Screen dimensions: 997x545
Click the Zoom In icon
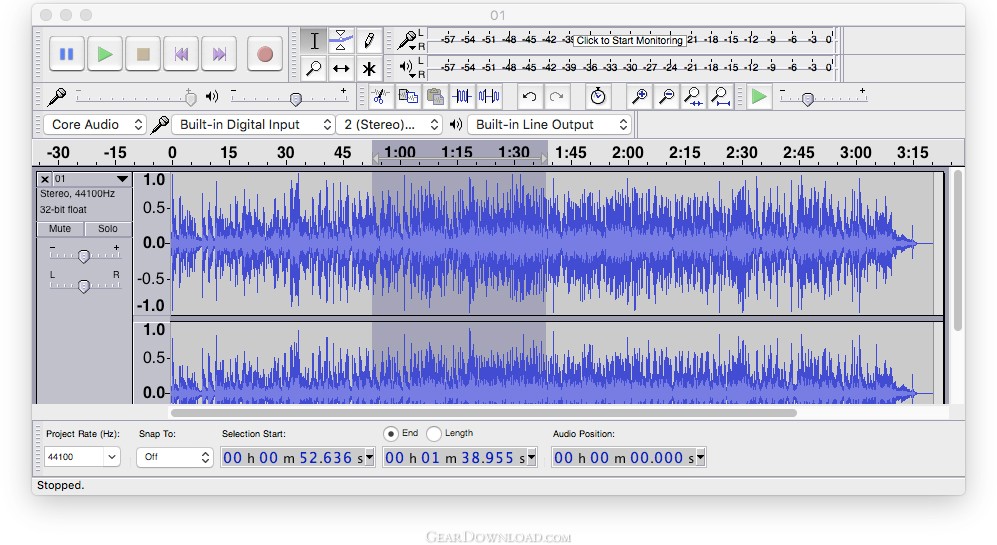pyautogui.click(x=639, y=97)
